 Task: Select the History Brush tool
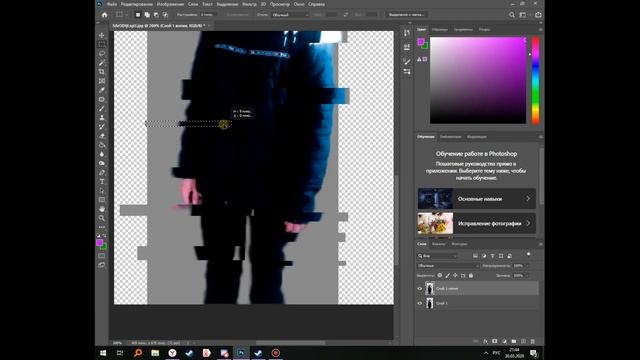(x=102, y=127)
